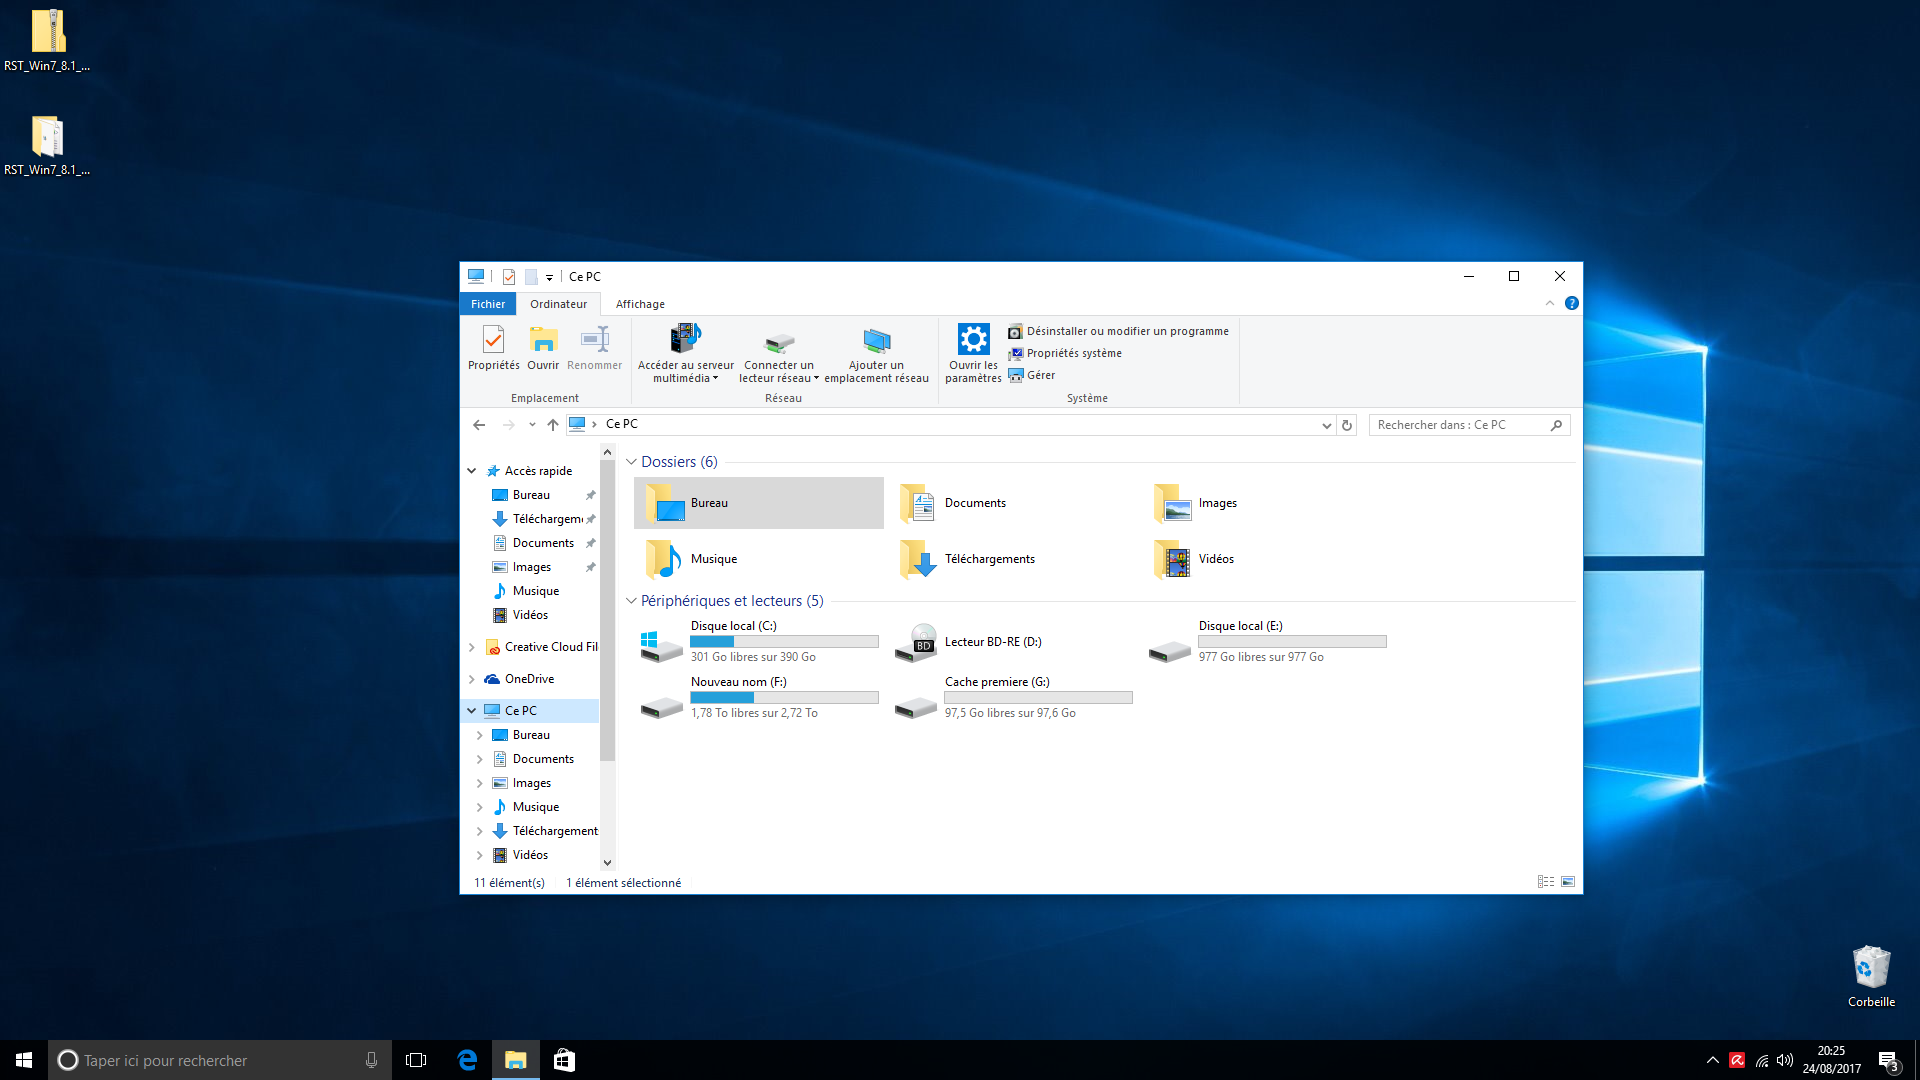Expand Creative Cloud Files tree node
The width and height of the screenshot is (1920, 1080).
(x=472, y=647)
